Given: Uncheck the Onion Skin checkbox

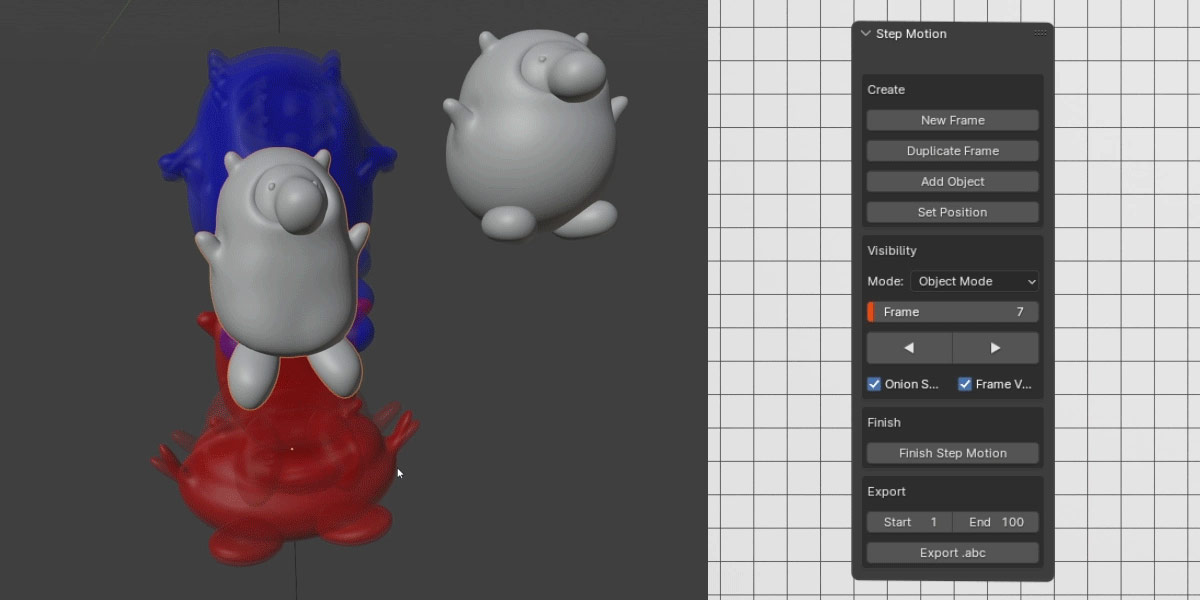Looking at the screenshot, I should click(873, 383).
